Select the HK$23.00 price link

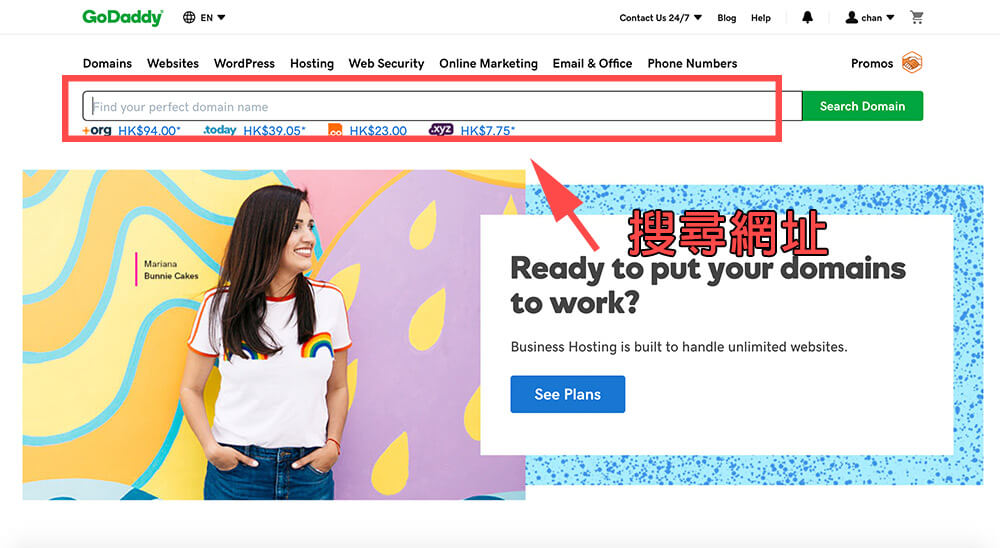378,131
